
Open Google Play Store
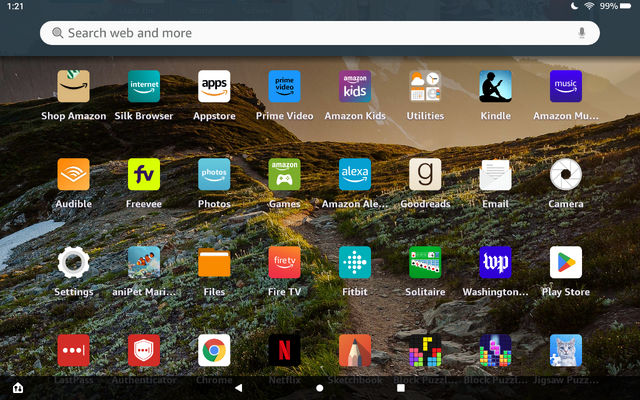pyautogui.click(x=566, y=262)
